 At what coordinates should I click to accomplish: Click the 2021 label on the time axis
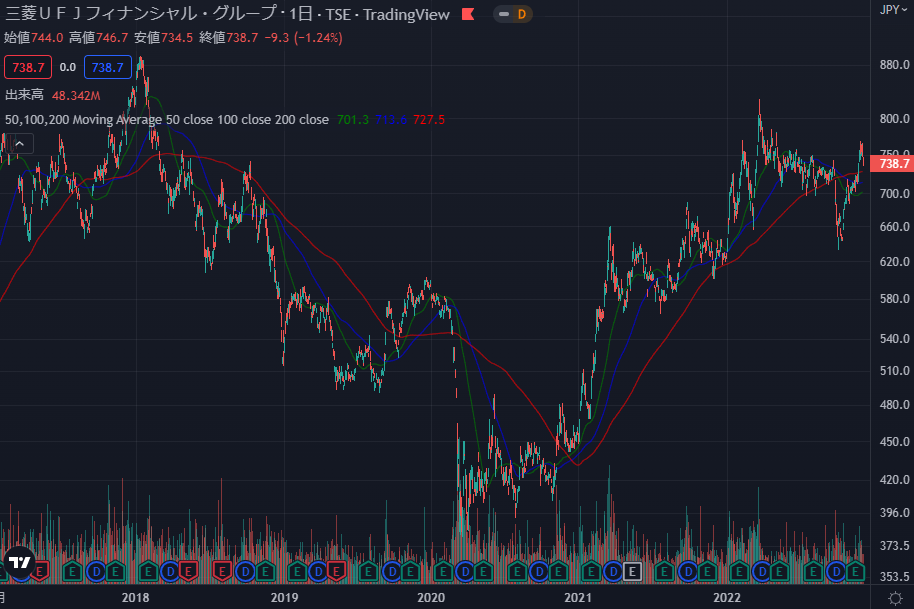(x=578, y=598)
